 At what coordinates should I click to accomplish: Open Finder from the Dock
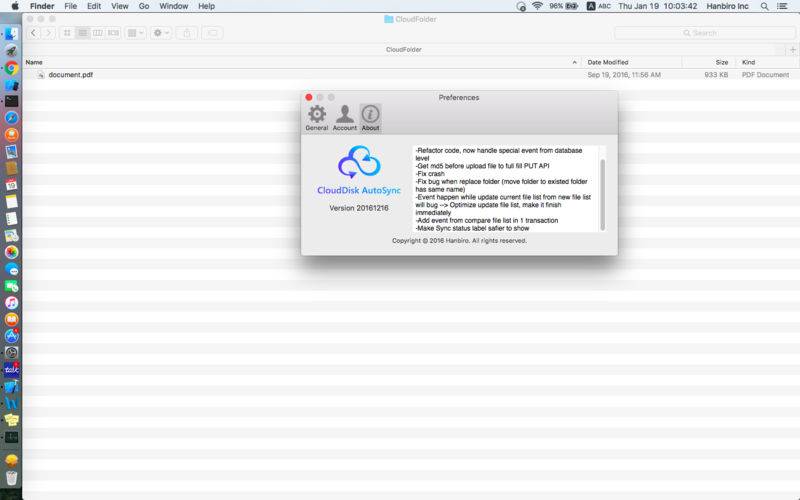[x=11, y=34]
